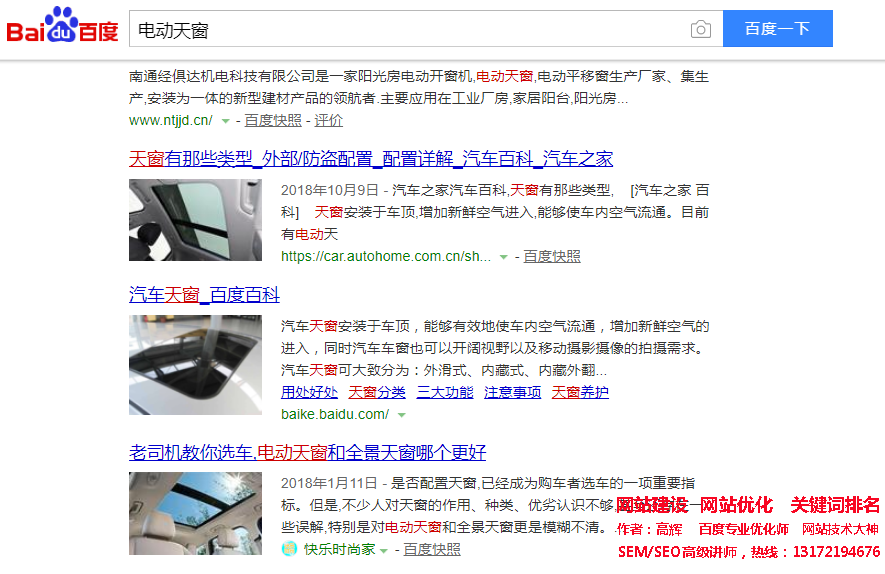Select the 天窗分类 sublink

[x=377, y=392]
